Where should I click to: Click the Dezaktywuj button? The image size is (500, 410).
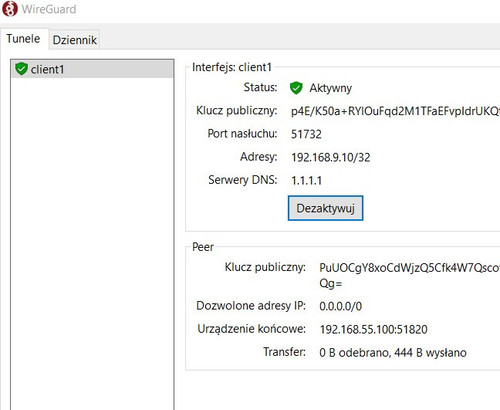(325, 208)
